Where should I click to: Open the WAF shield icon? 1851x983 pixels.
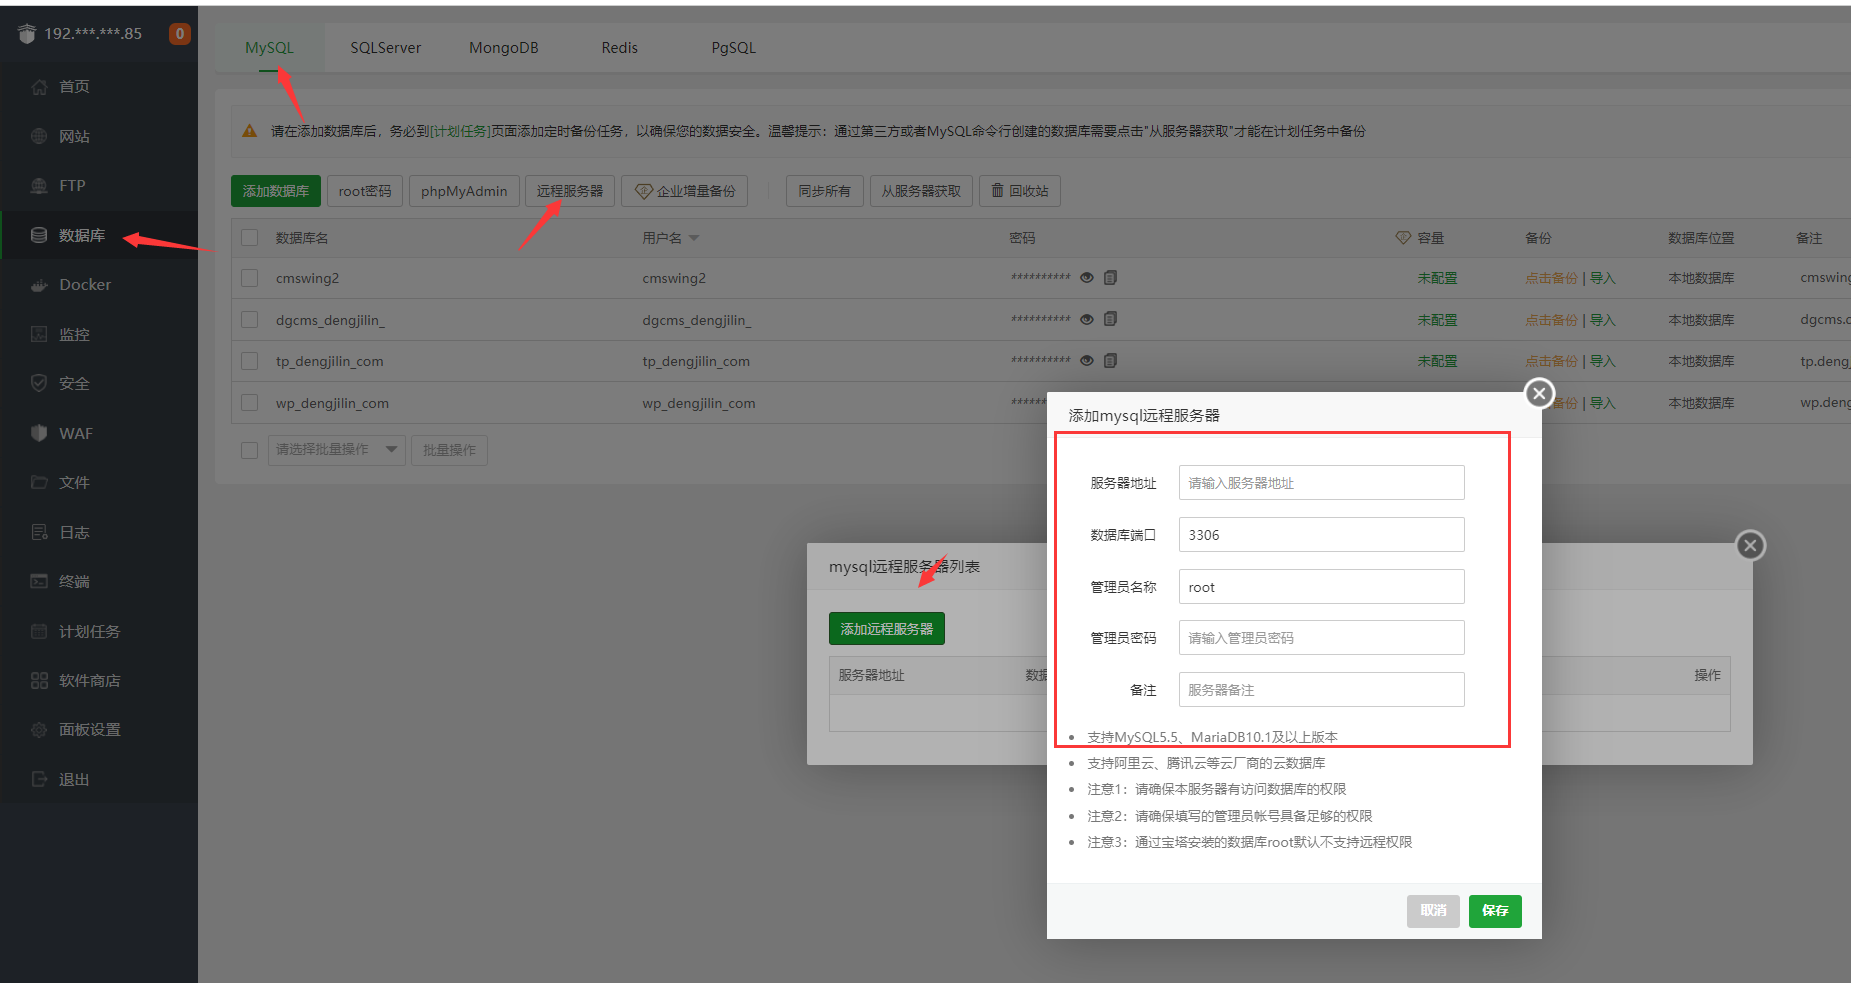pos(39,433)
